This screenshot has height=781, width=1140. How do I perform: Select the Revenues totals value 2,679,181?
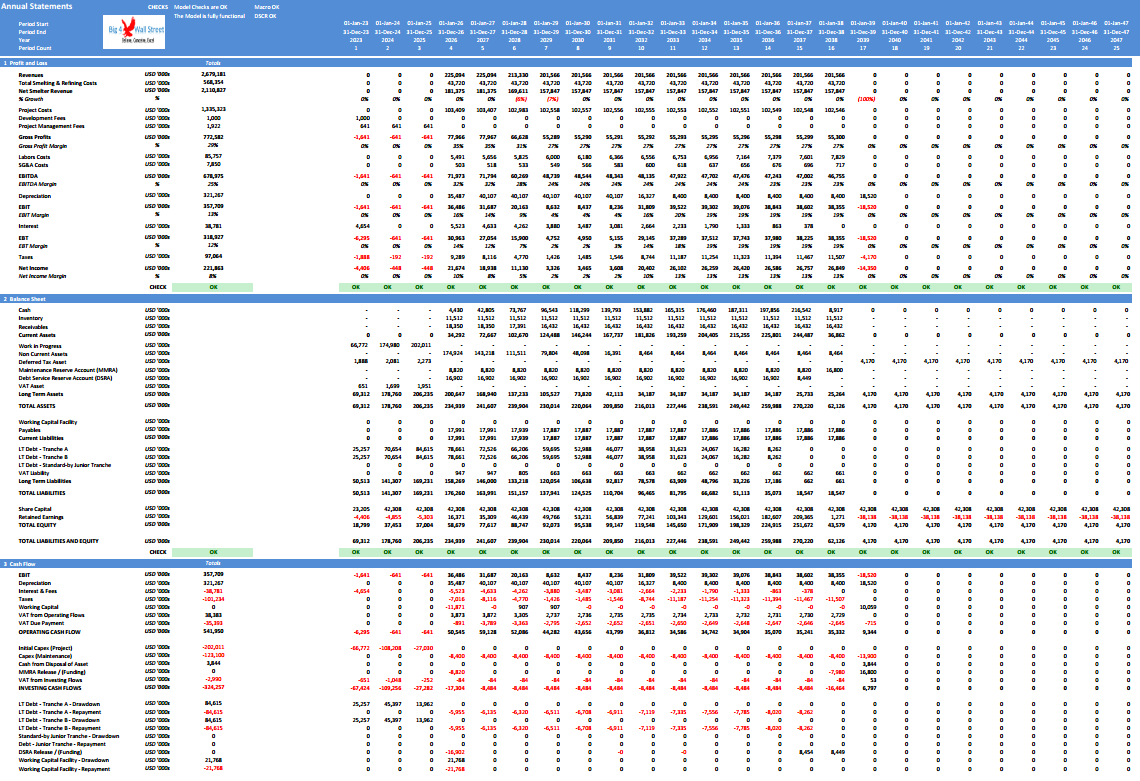click(213, 74)
